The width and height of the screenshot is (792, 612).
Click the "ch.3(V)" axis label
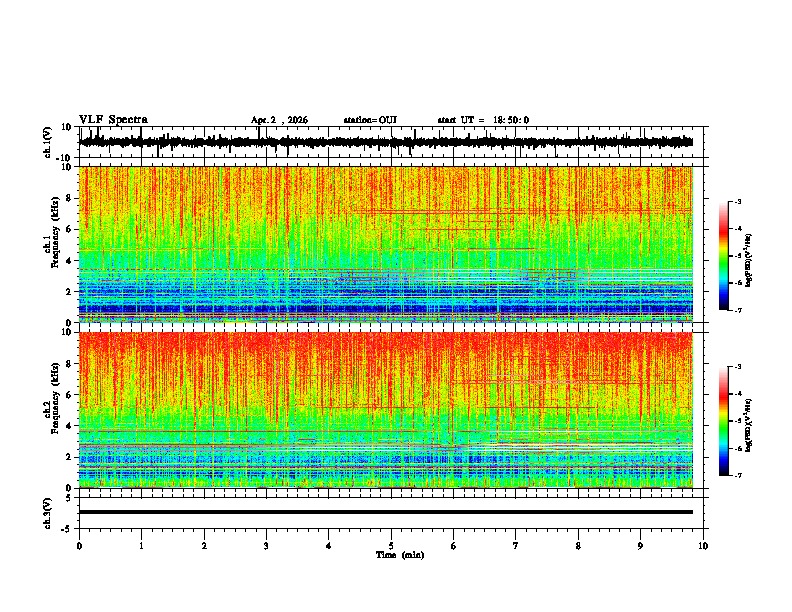click(47, 513)
